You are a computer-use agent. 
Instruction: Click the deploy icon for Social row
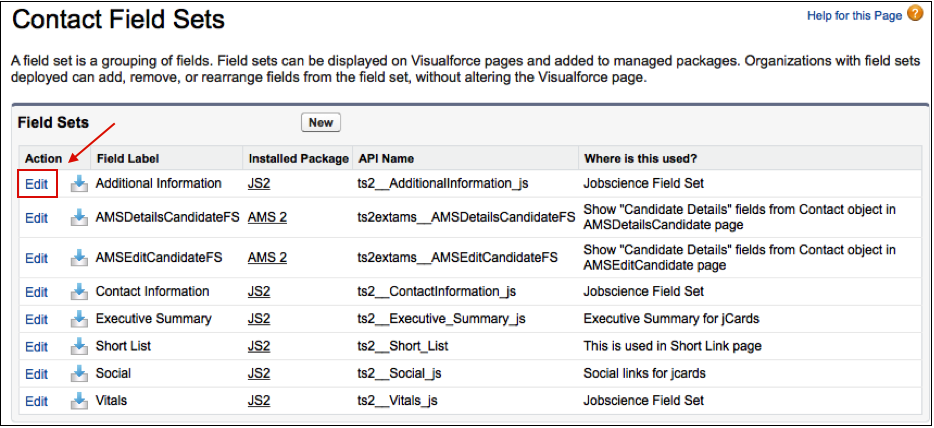tap(79, 374)
